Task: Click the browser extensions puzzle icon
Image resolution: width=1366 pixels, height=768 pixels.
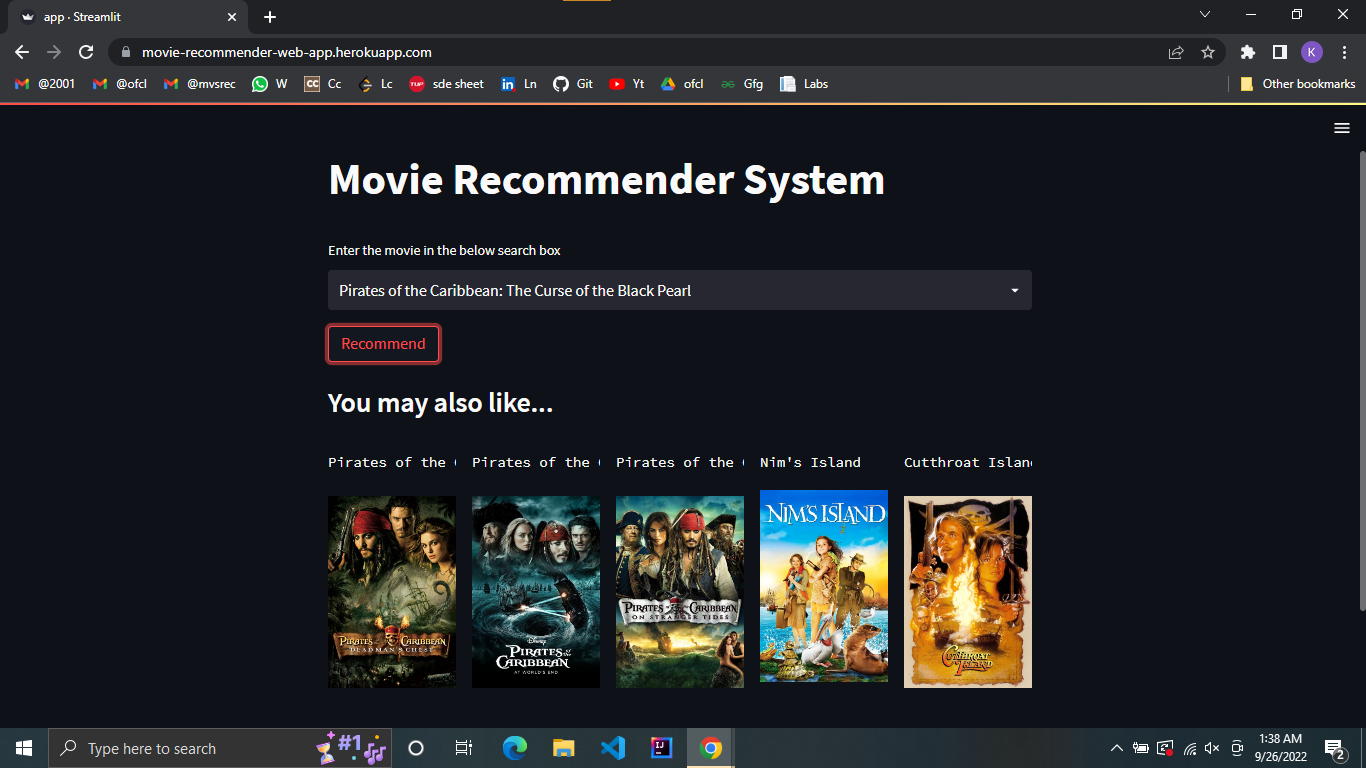Action: [x=1247, y=52]
